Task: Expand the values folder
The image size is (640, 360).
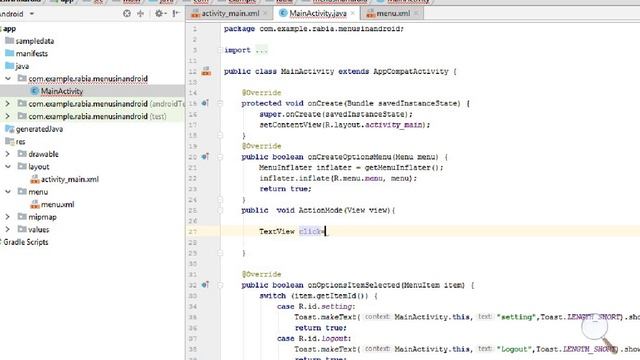Action: tap(8, 229)
